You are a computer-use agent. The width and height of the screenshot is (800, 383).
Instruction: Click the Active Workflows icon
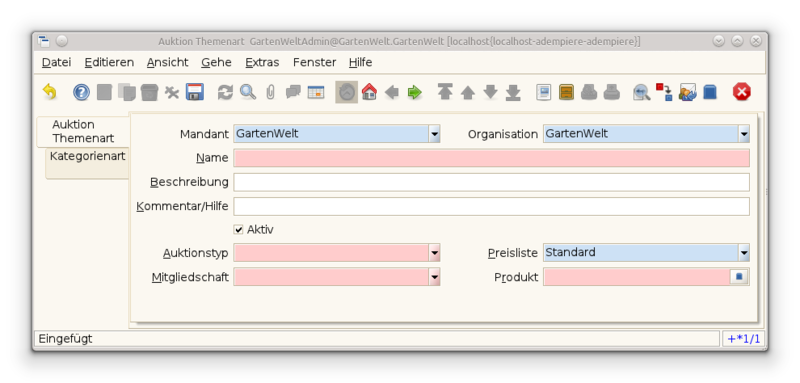click(664, 92)
